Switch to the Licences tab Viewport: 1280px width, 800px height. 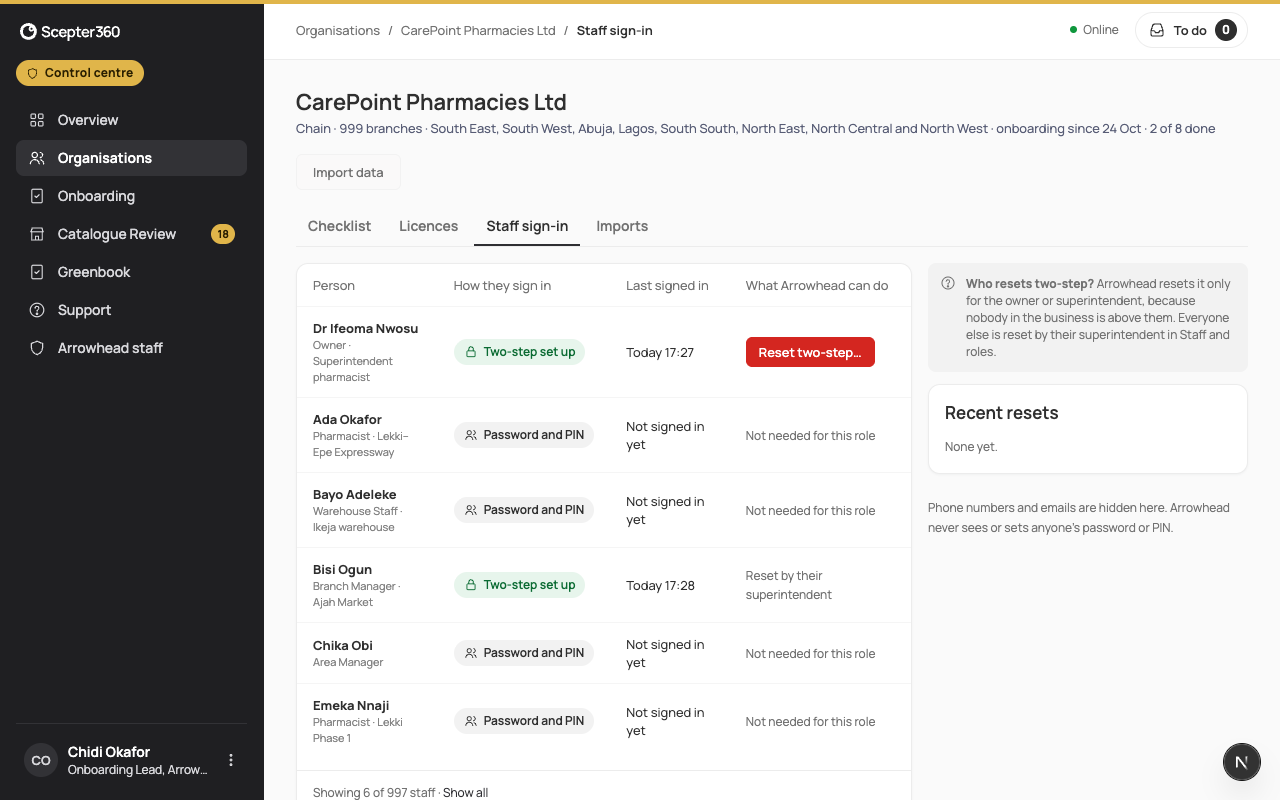(x=428, y=226)
